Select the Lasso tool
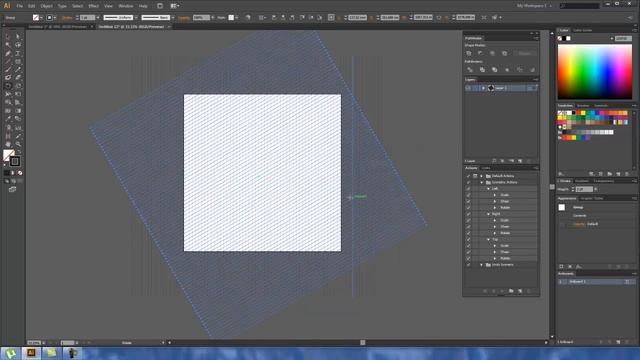640x360 pixels. [18, 45]
